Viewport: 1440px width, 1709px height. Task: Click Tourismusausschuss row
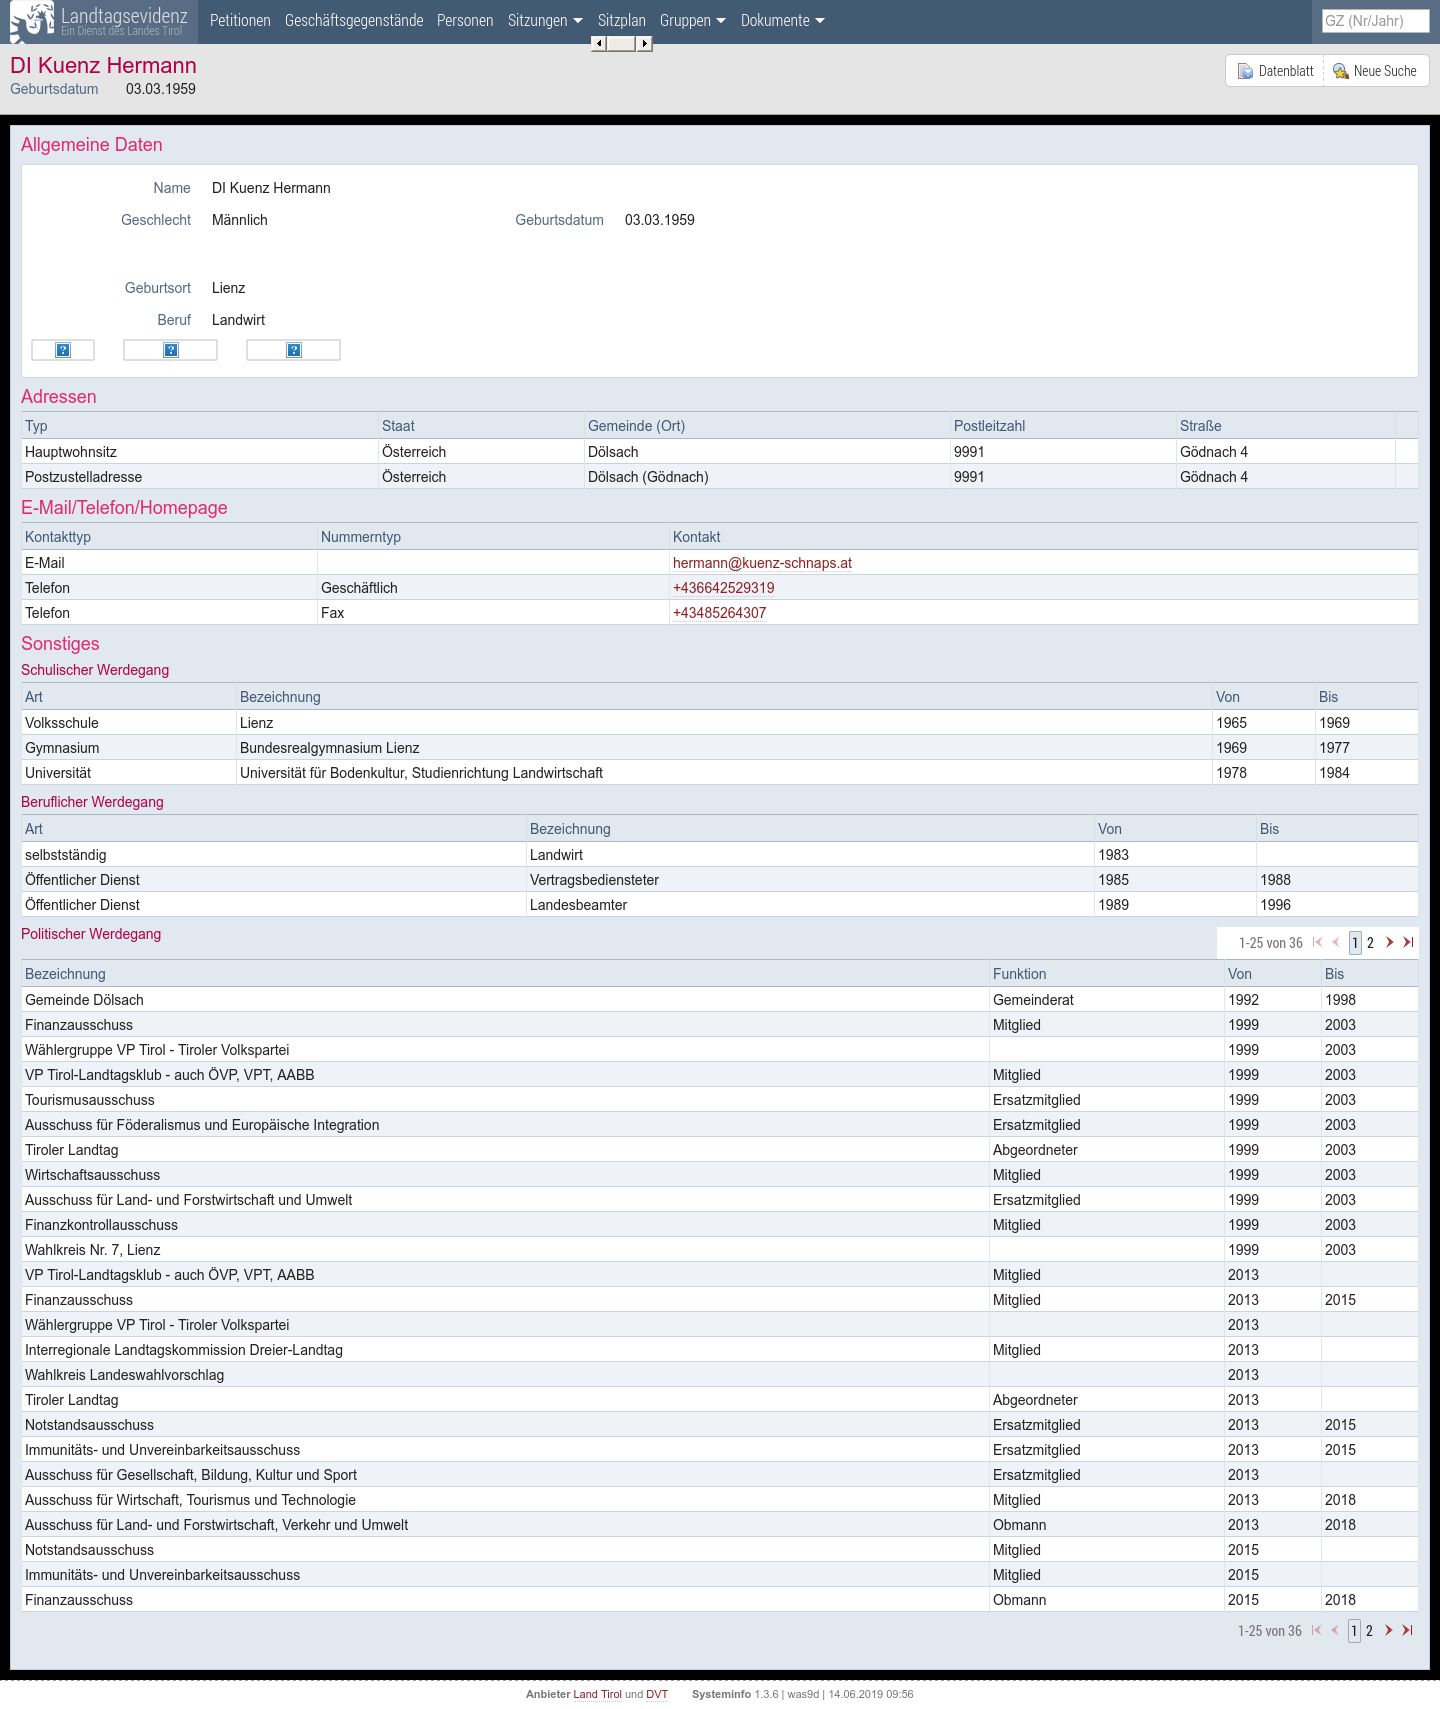click(719, 1100)
